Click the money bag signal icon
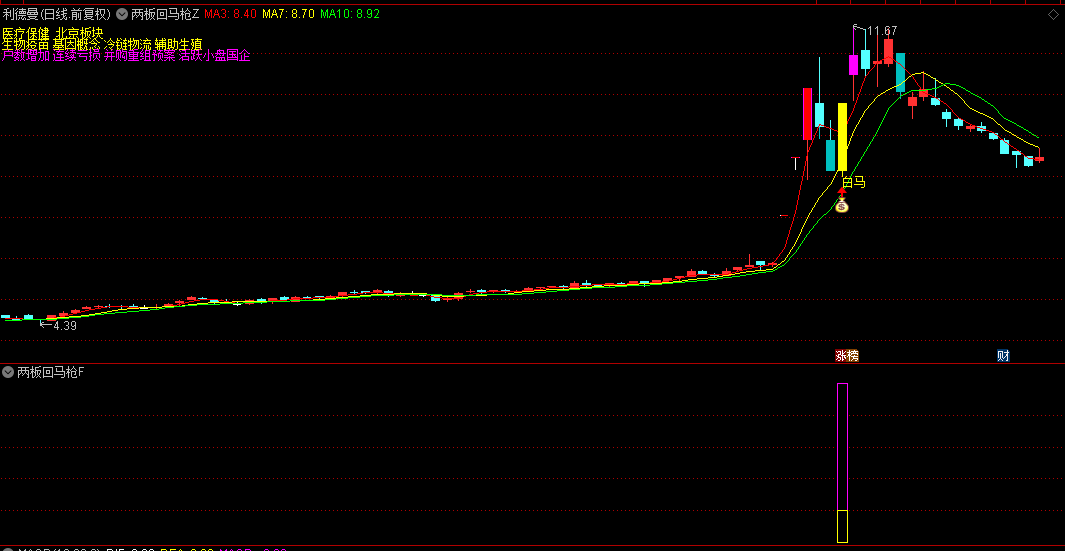Image resolution: width=1065 pixels, height=551 pixels. tap(842, 205)
